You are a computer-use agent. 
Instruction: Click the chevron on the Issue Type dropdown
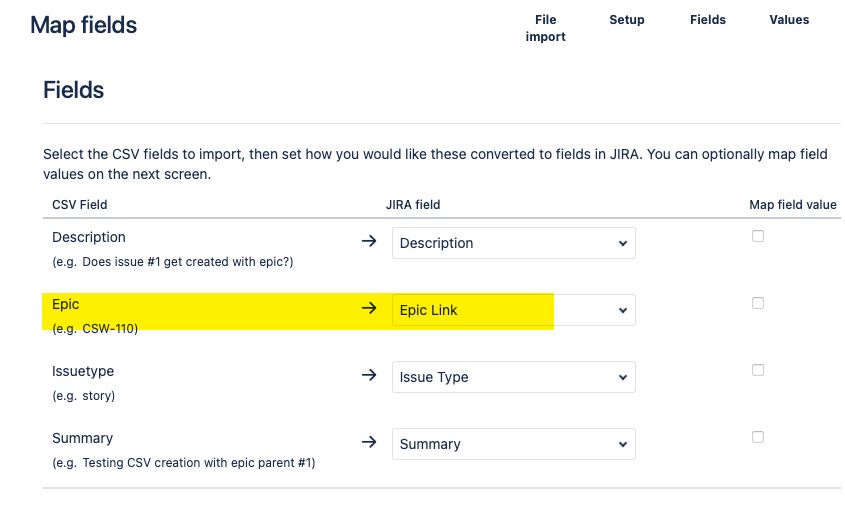tap(623, 378)
